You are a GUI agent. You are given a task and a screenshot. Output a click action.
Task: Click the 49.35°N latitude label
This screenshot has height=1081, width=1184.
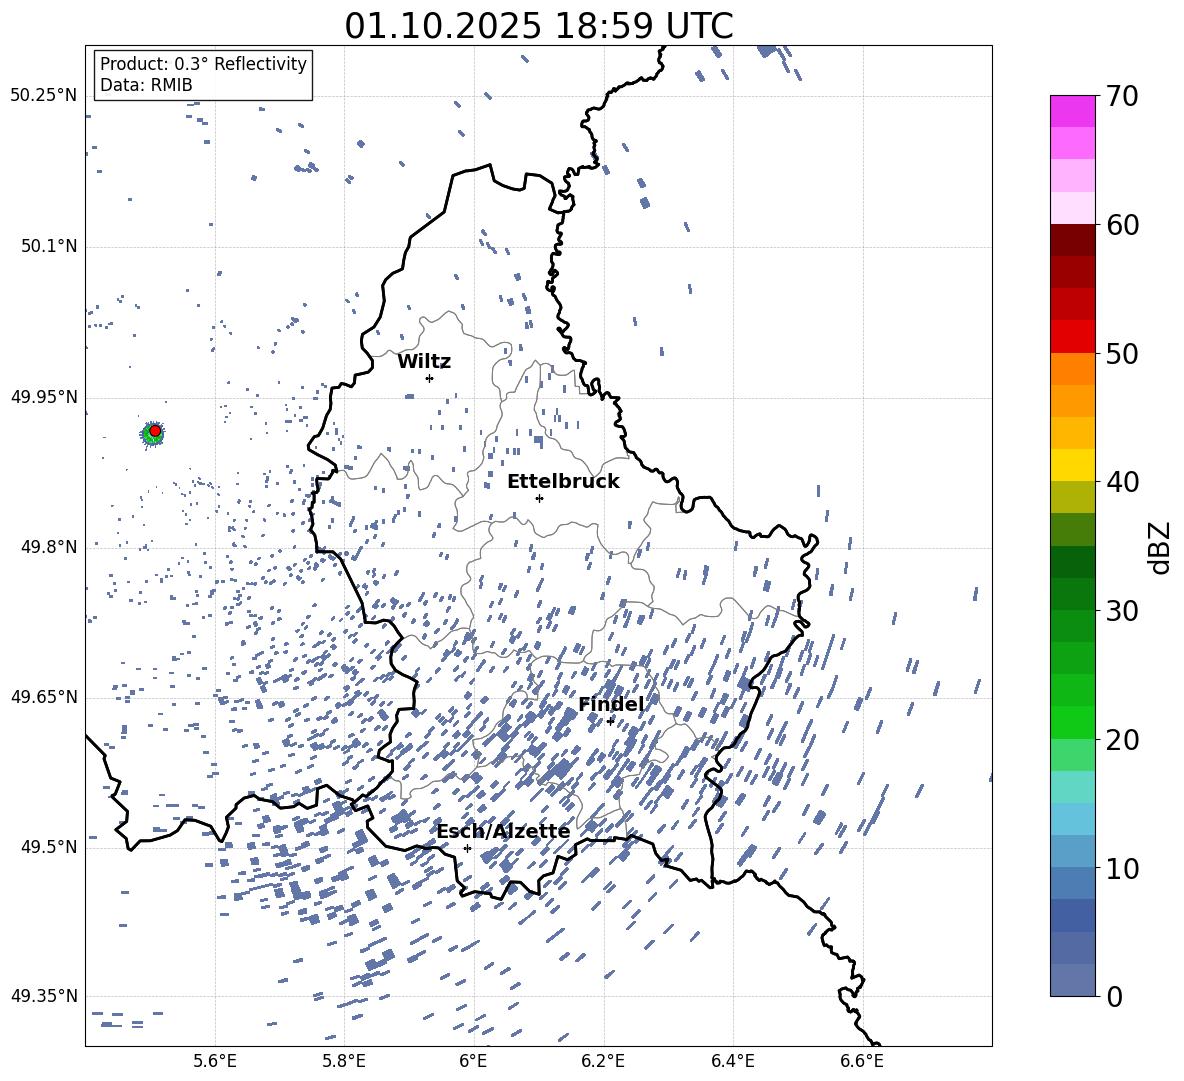coord(44,996)
